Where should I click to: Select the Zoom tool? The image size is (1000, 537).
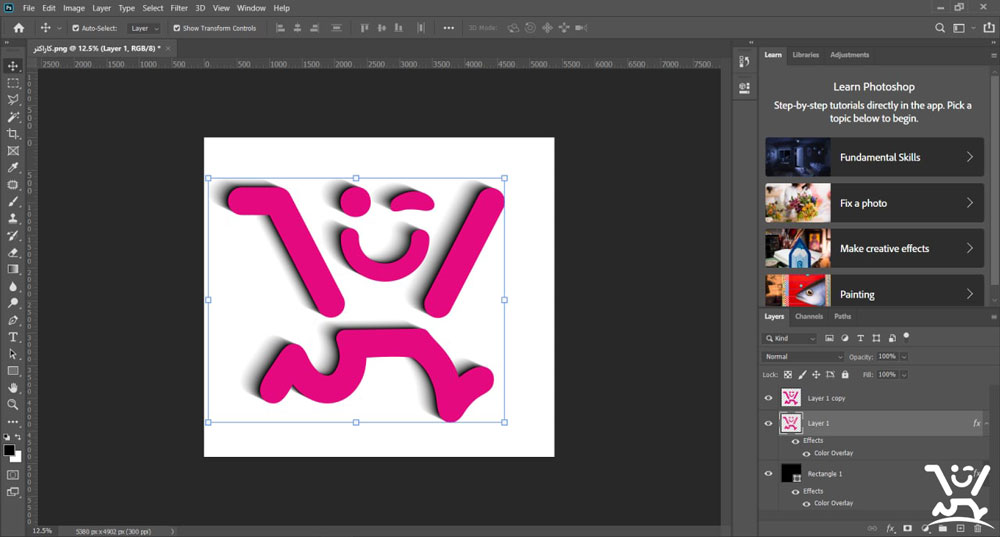[13, 404]
